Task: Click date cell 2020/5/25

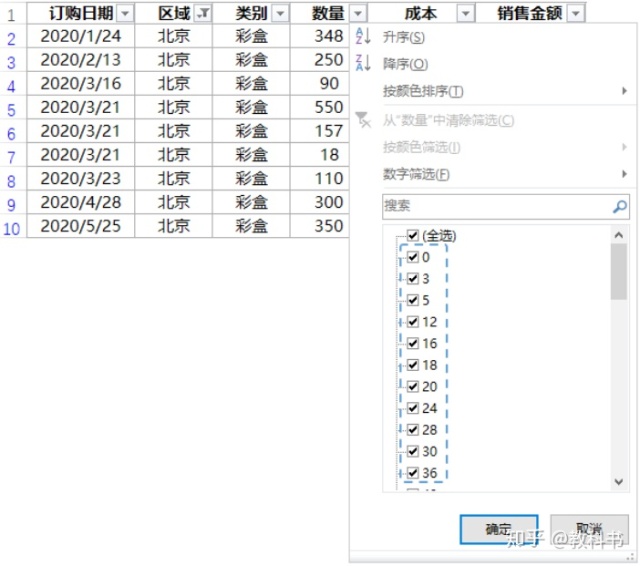Action: pyautogui.click(x=80, y=226)
